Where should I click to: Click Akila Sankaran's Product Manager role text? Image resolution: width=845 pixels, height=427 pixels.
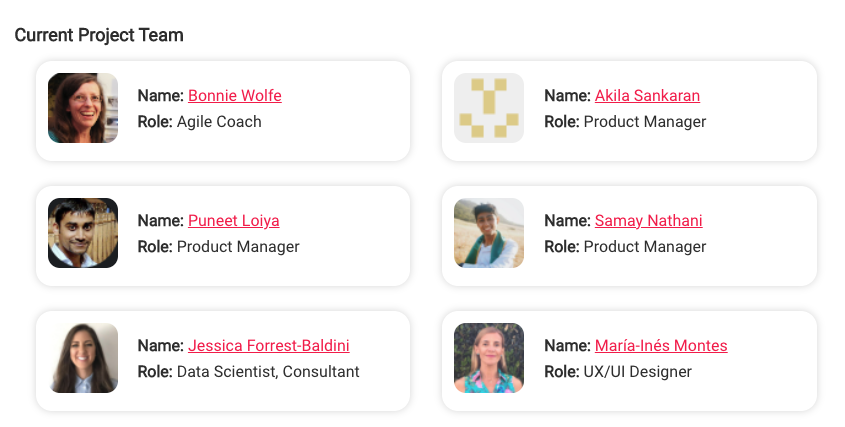[645, 122]
